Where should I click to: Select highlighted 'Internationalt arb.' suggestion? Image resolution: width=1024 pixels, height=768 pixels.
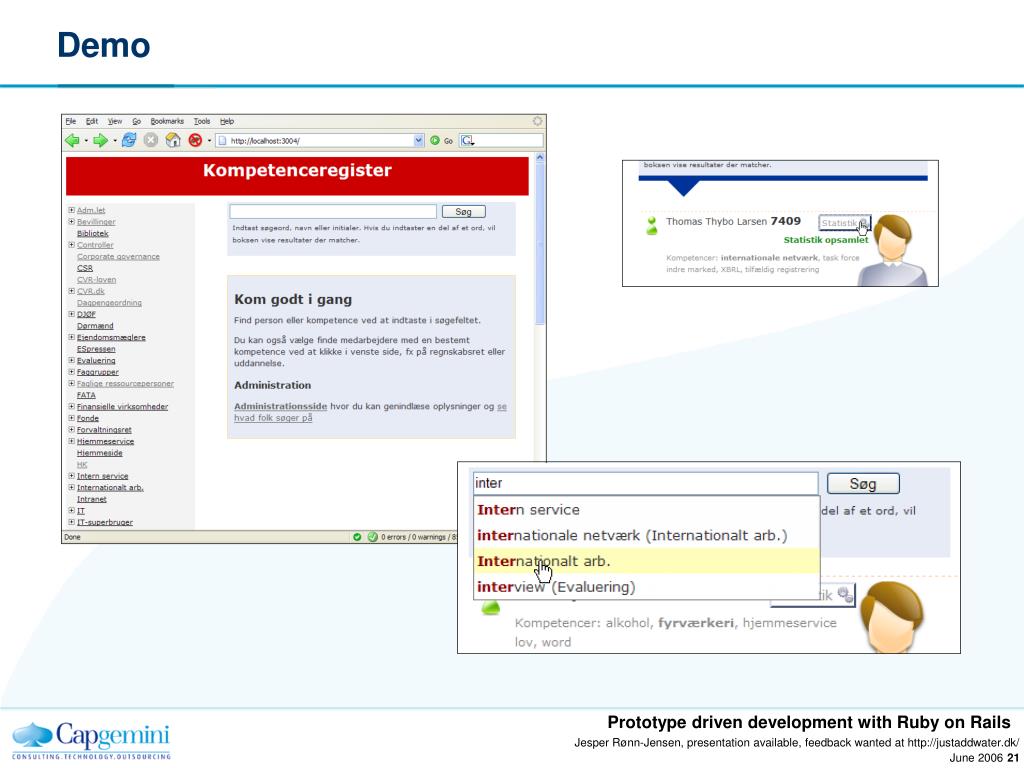click(647, 561)
